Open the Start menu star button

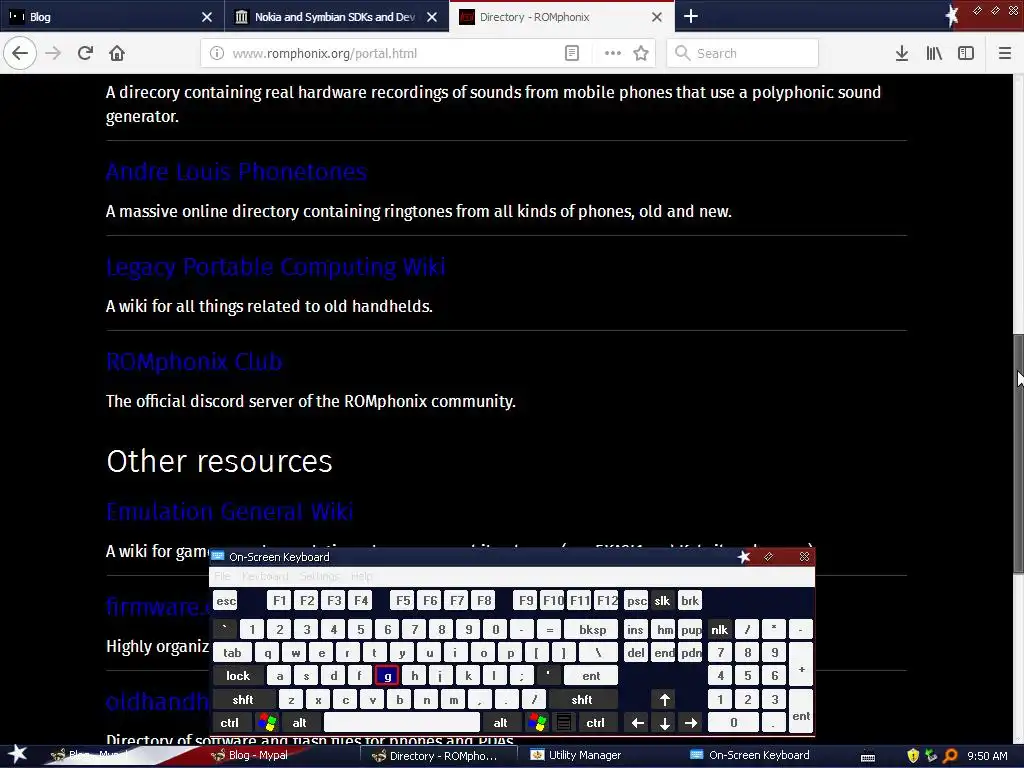click(18, 754)
